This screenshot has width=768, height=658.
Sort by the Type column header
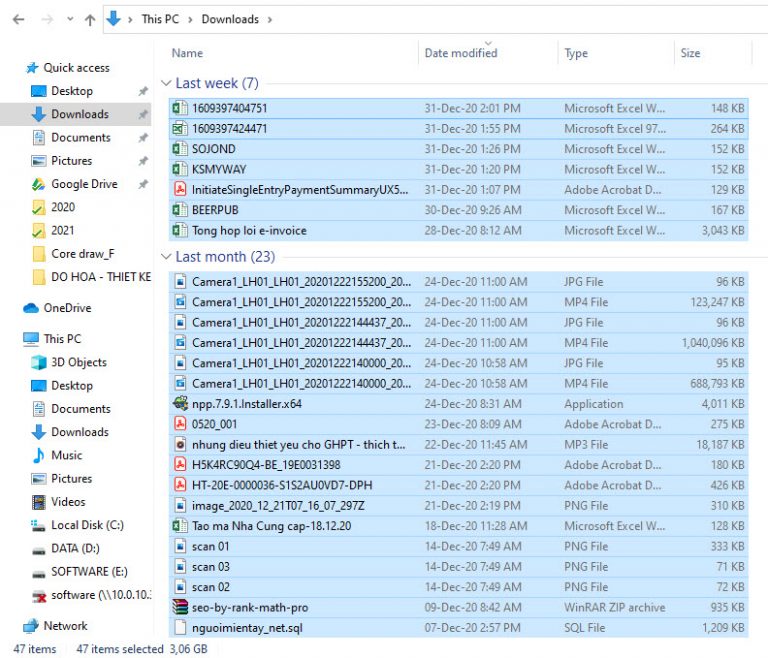click(x=576, y=53)
